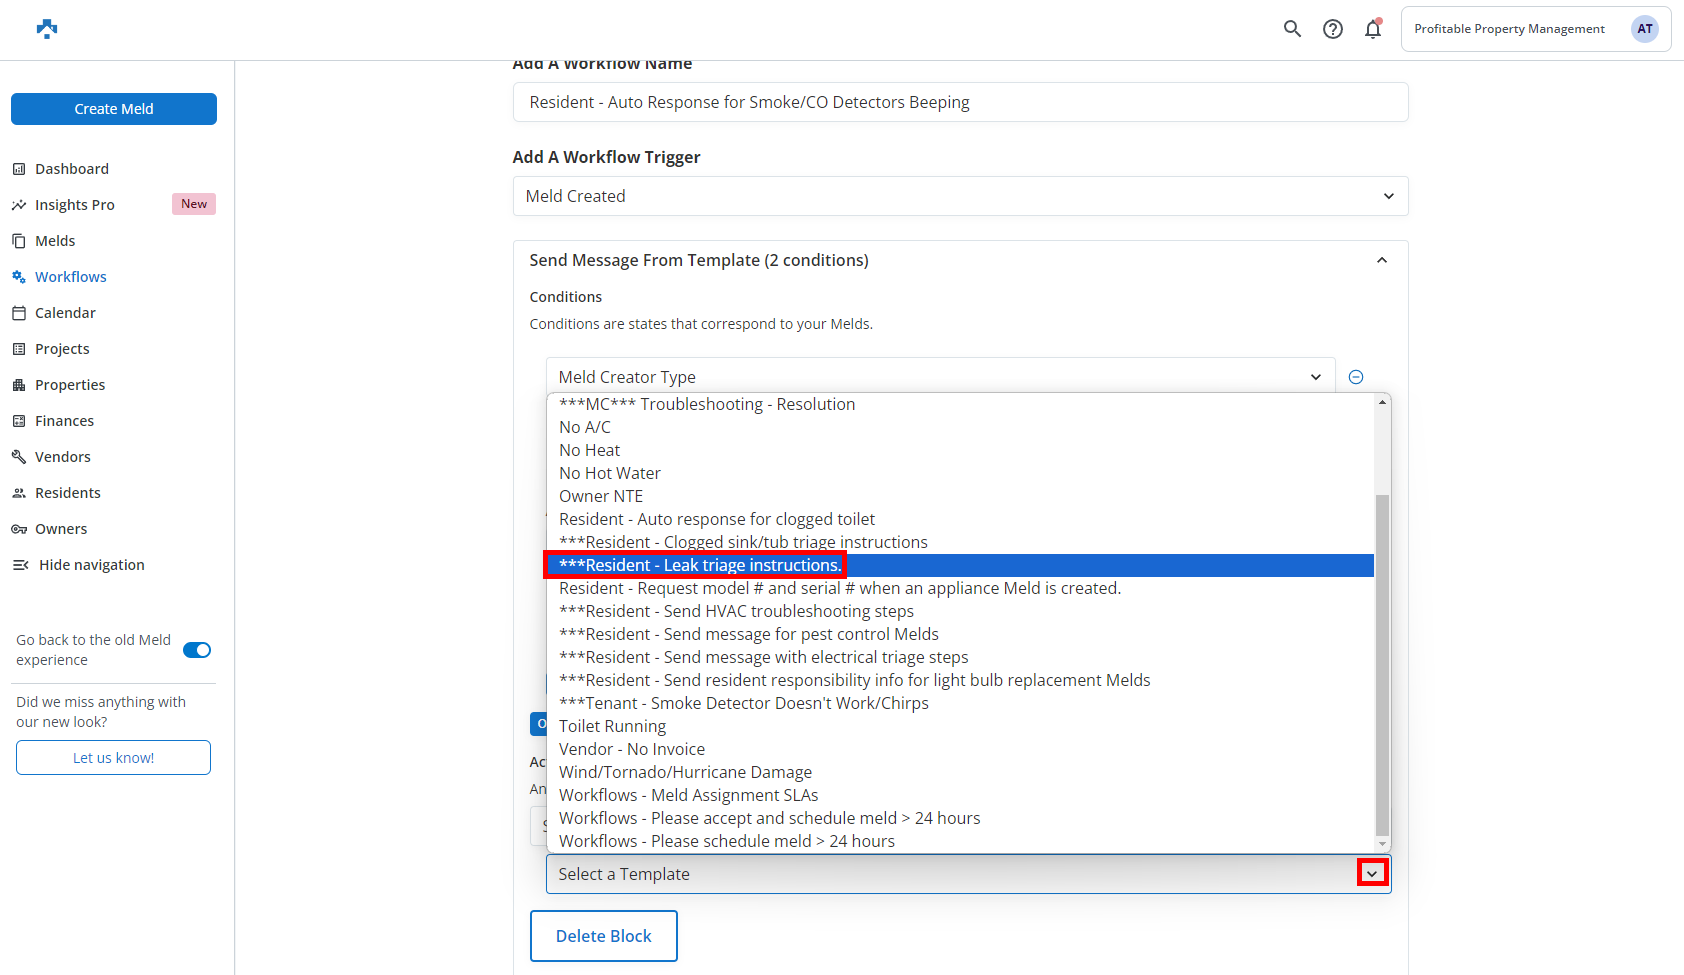Select the Leak triage instructions template

[x=700, y=565]
